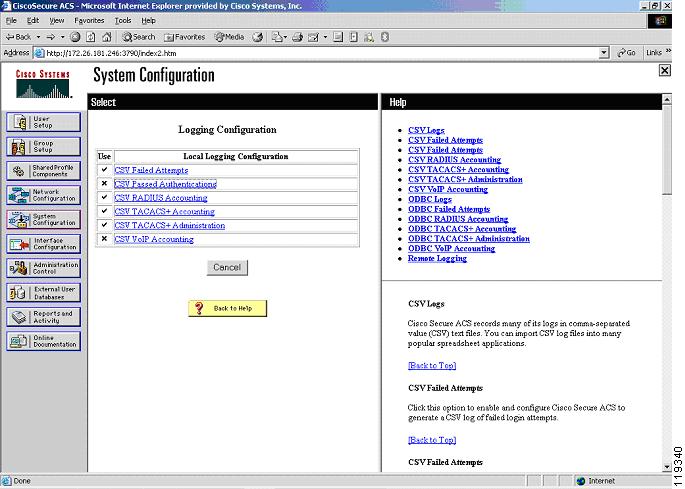Click into the address URL field

tap(317, 53)
